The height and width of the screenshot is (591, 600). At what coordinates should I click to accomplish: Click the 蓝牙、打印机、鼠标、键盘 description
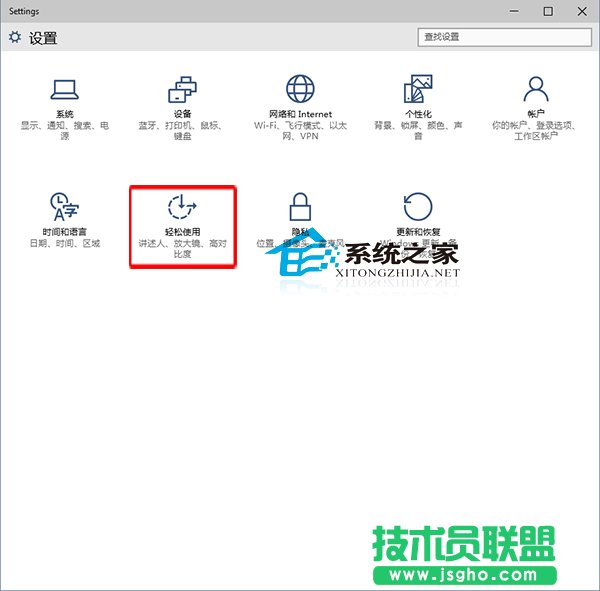pos(180,131)
